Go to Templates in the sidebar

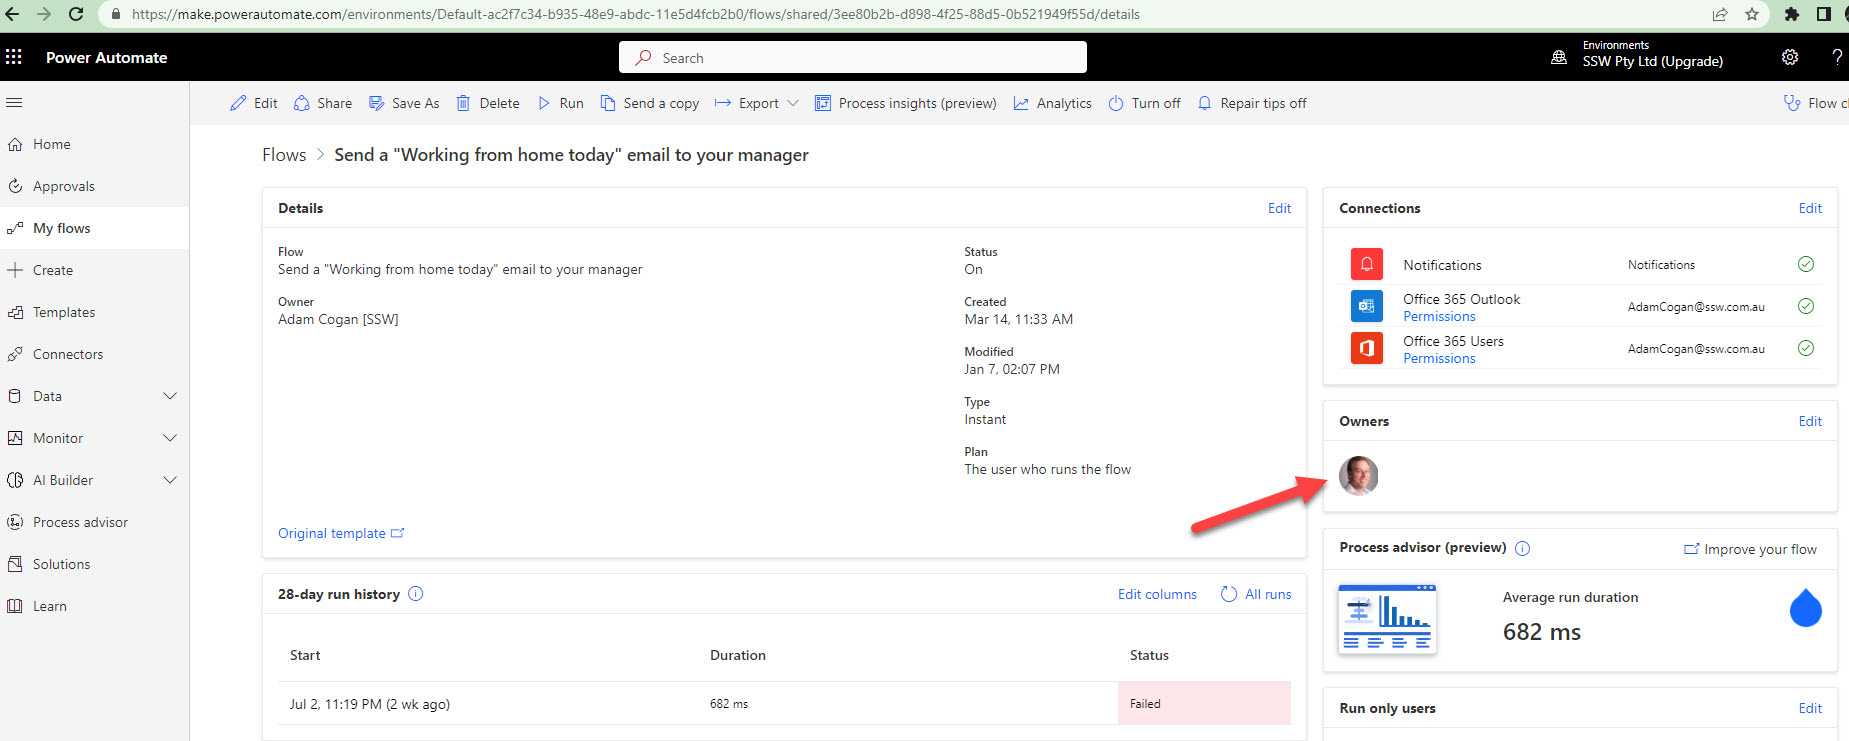pyautogui.click(x=64, y=312)
